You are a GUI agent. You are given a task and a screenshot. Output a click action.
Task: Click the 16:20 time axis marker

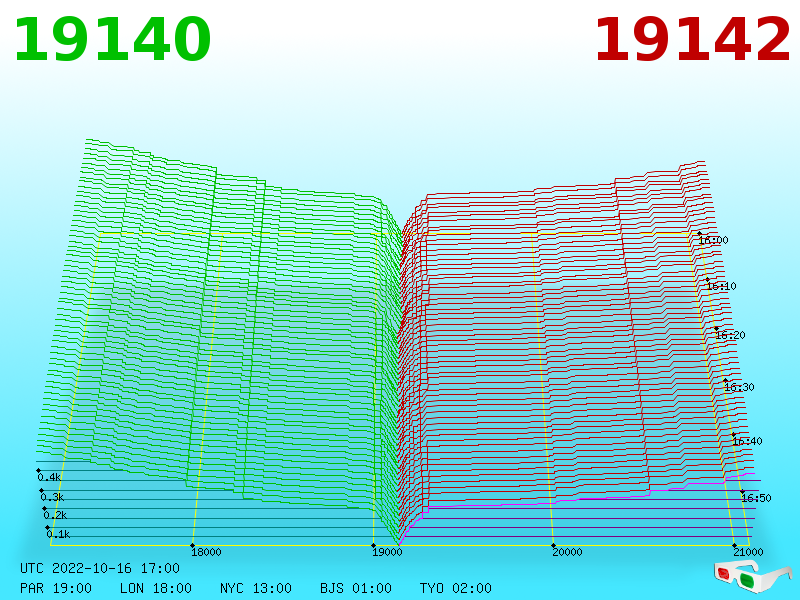click(731, 335)
